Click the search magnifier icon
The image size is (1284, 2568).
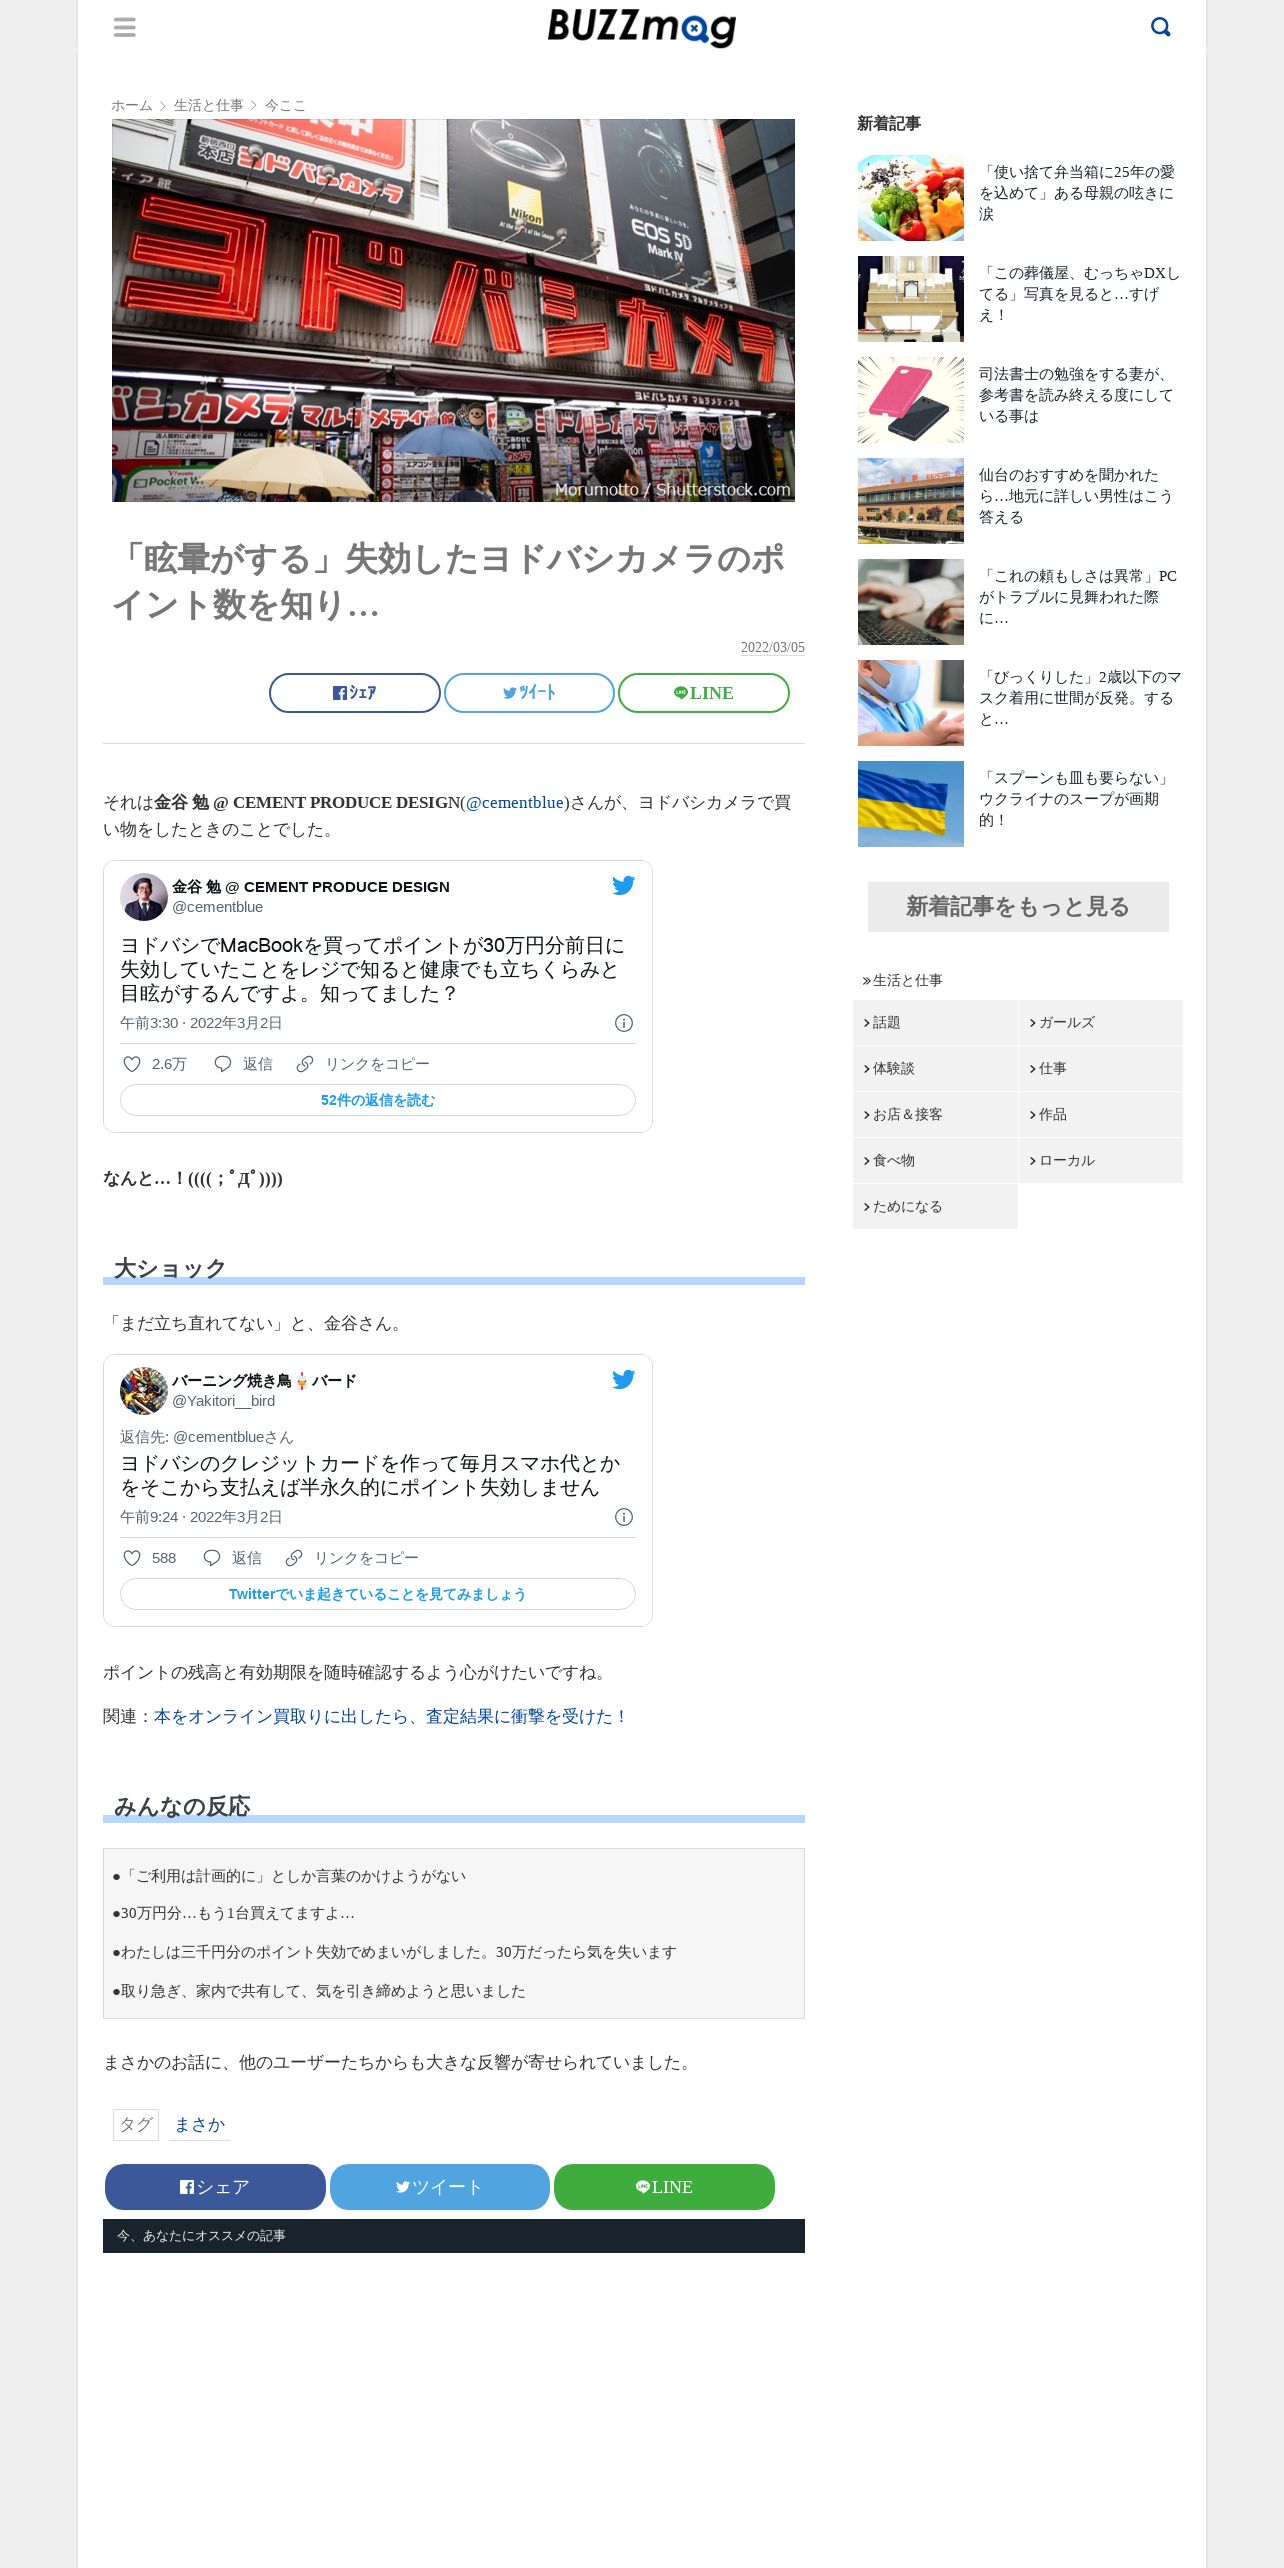coord(1161,27)
